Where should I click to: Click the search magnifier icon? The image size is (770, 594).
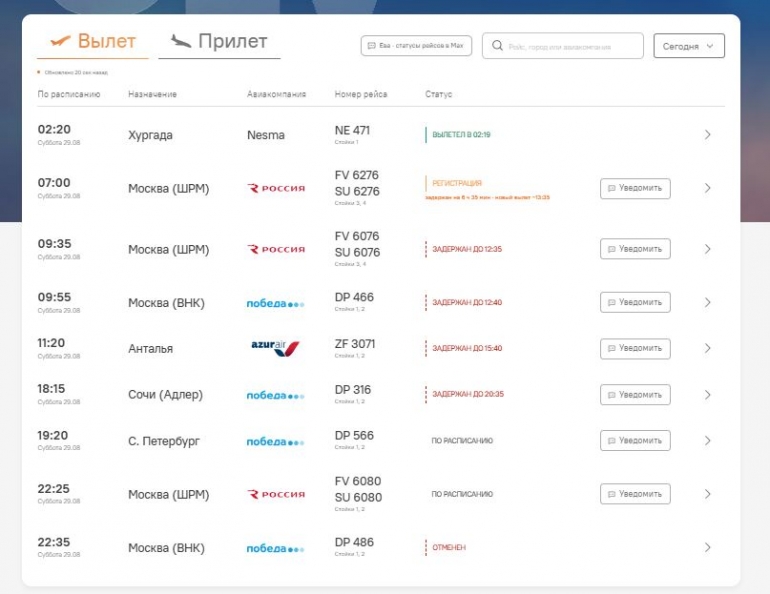click(497, 46)
